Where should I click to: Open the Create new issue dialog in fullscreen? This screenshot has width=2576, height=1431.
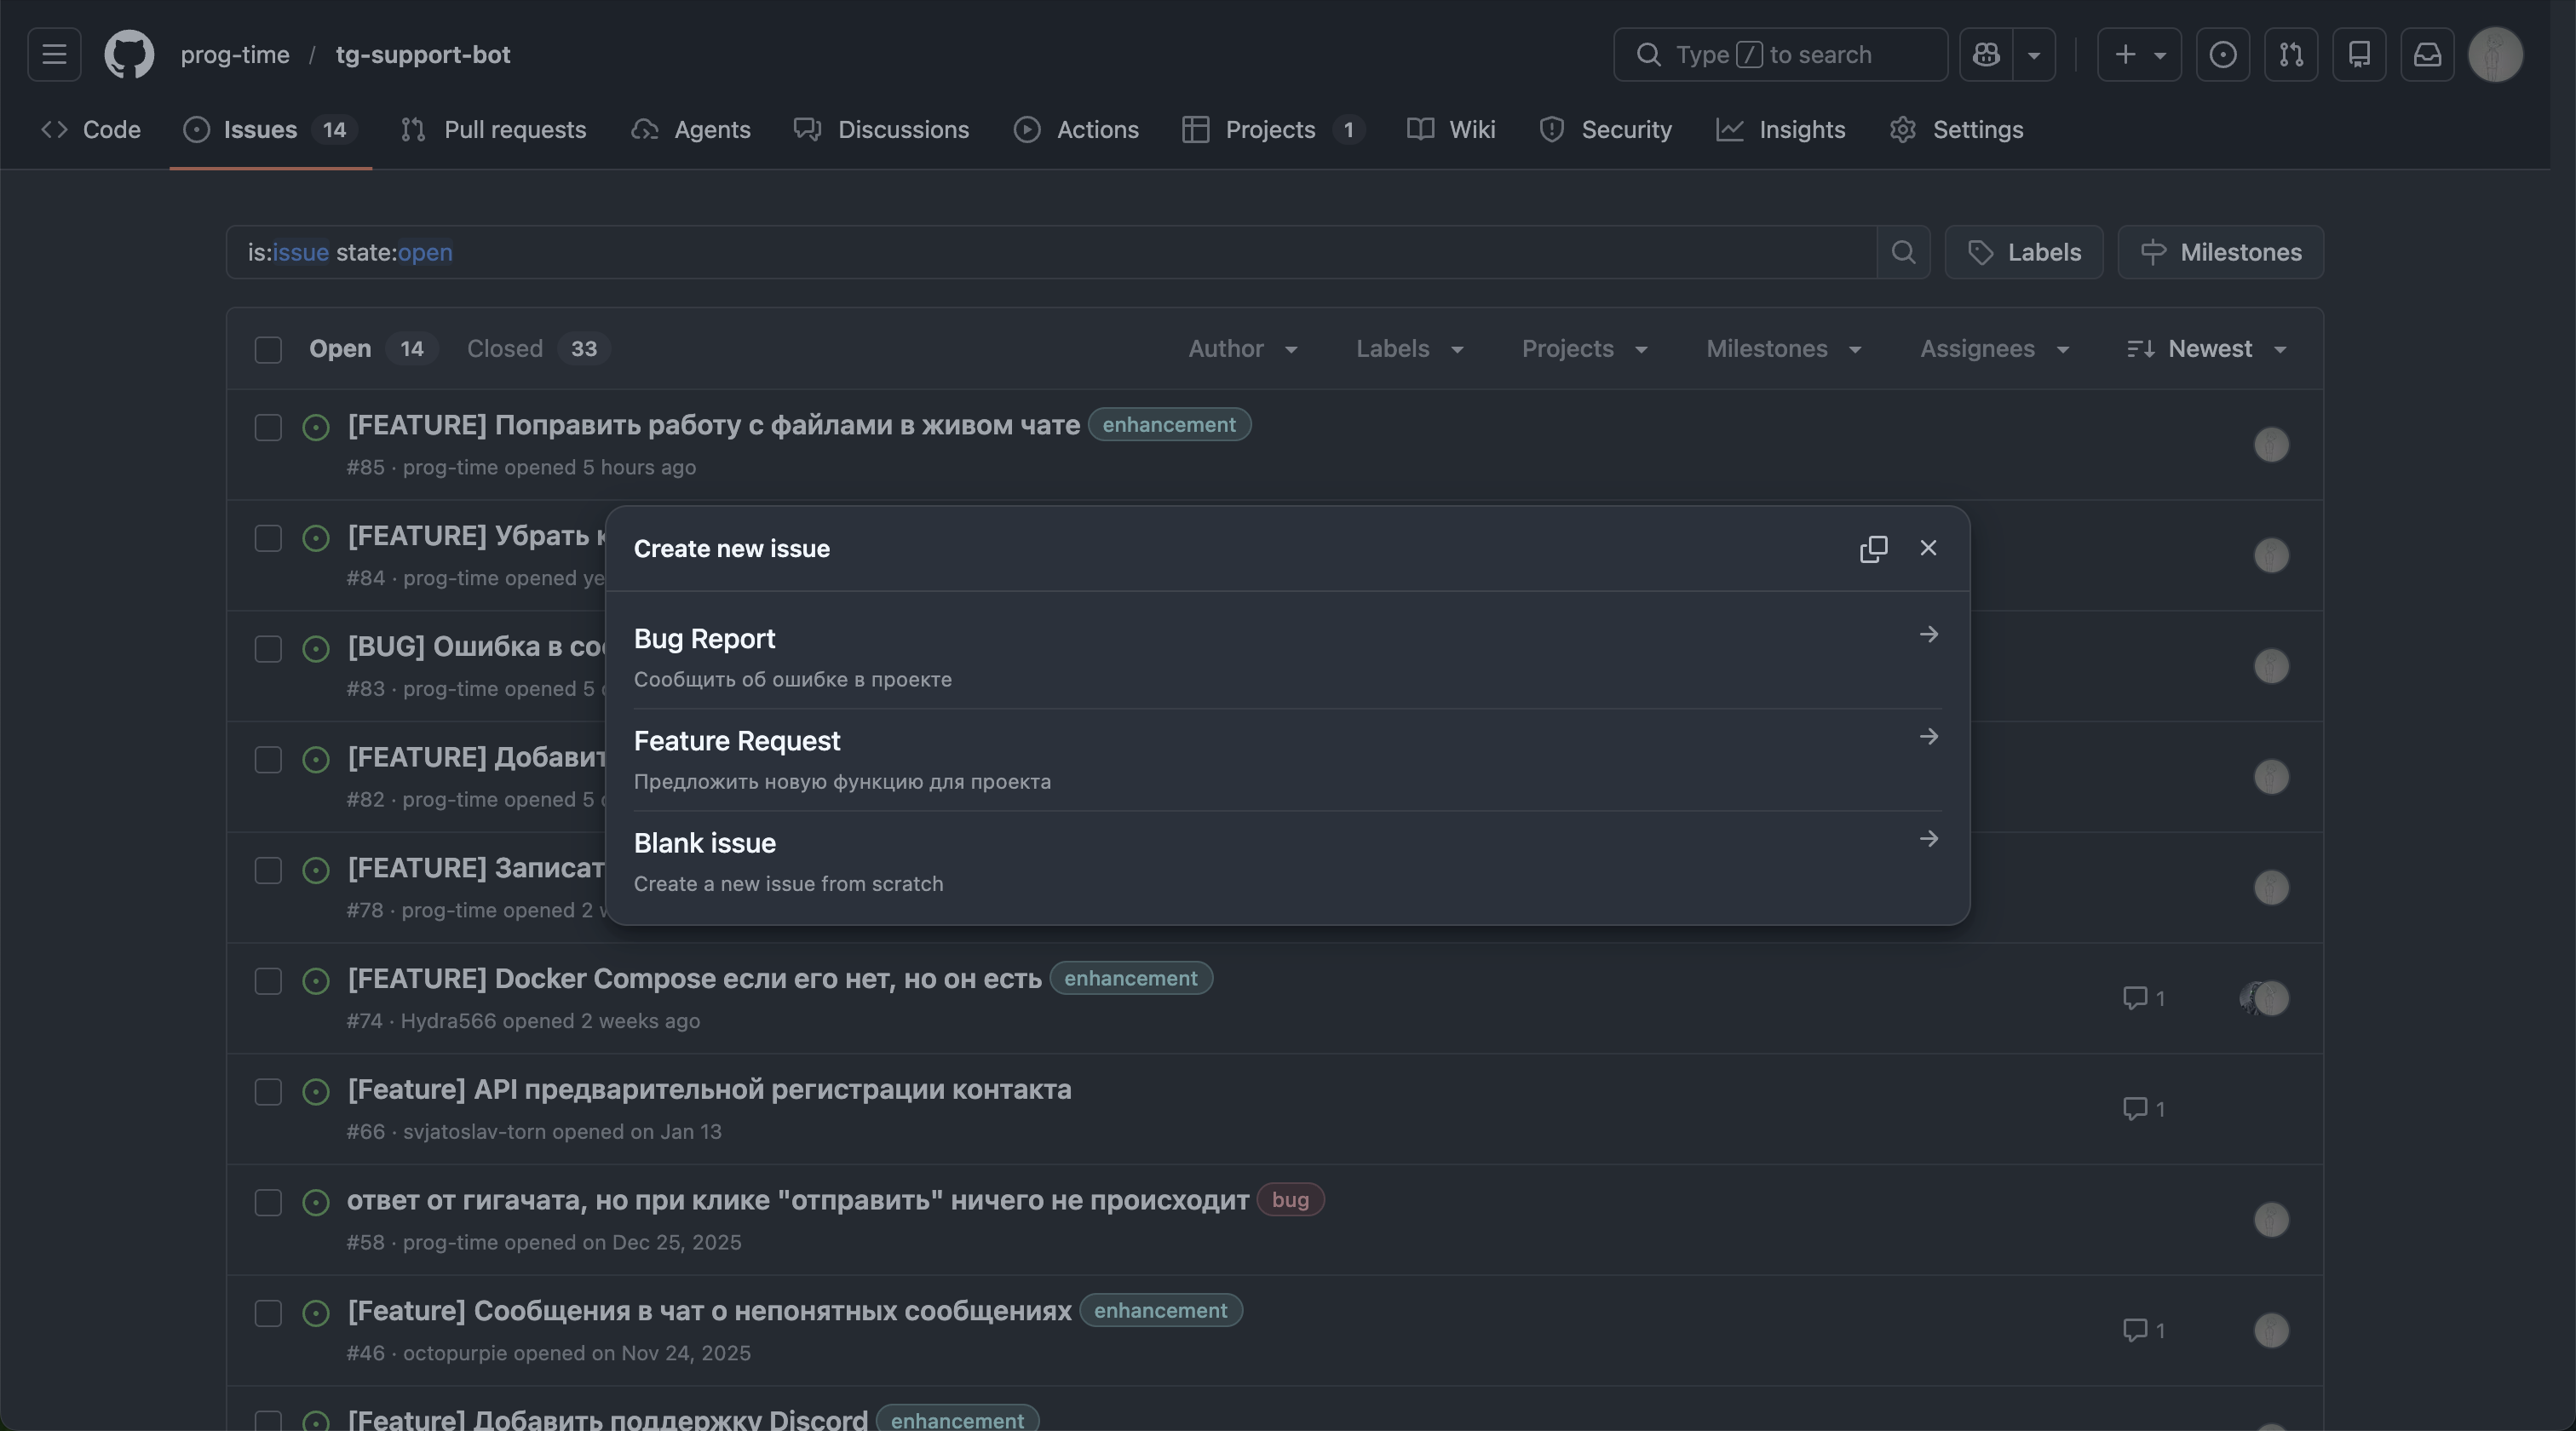tap(1873, 548)
